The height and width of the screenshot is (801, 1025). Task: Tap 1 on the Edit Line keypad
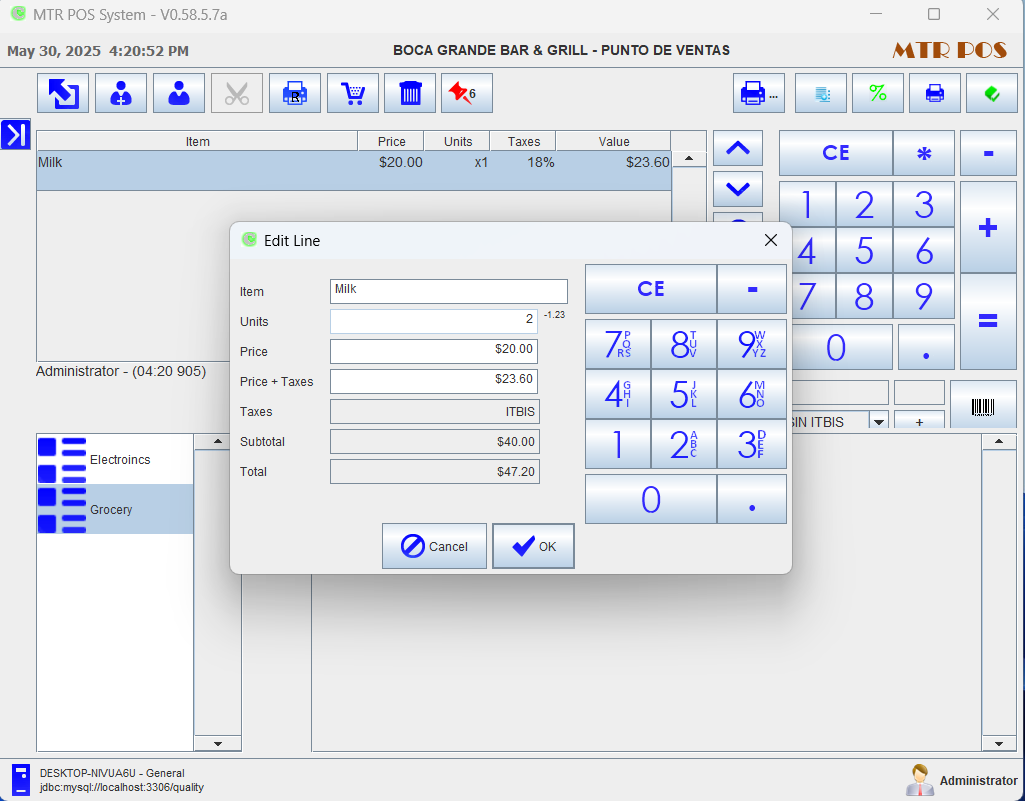[618, 444]
